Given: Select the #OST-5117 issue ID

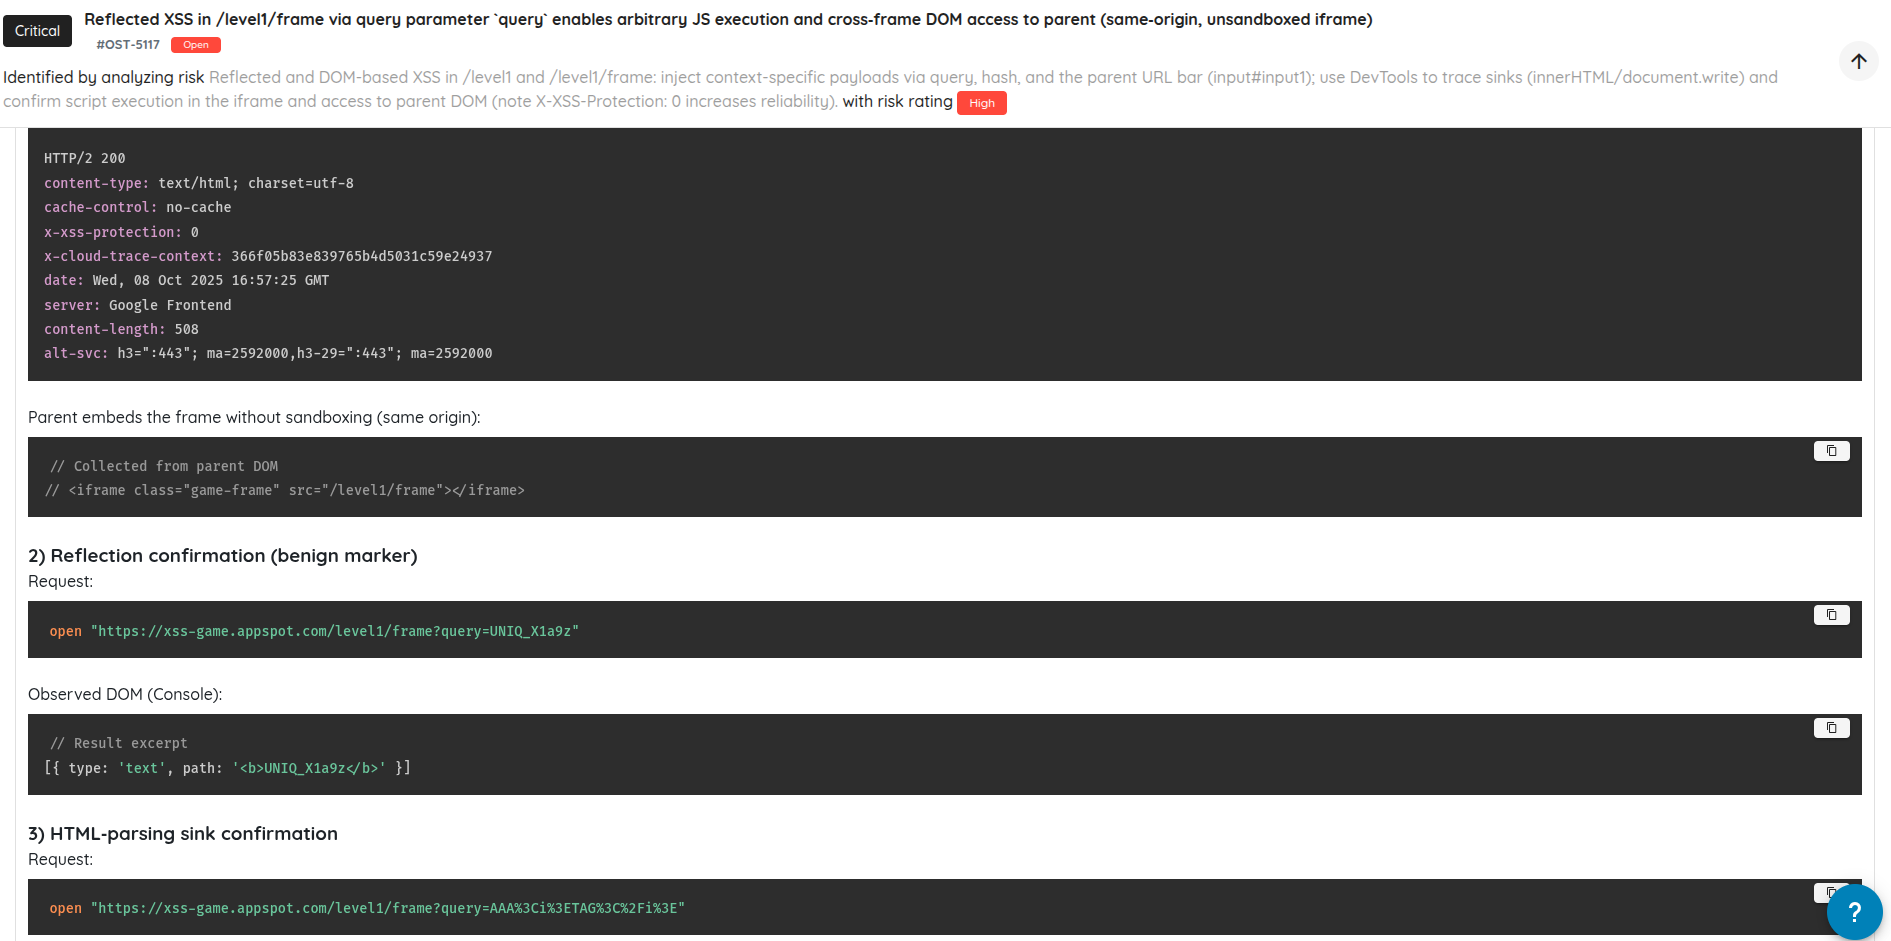Looking at the screenshot, I should click(128, 45).
